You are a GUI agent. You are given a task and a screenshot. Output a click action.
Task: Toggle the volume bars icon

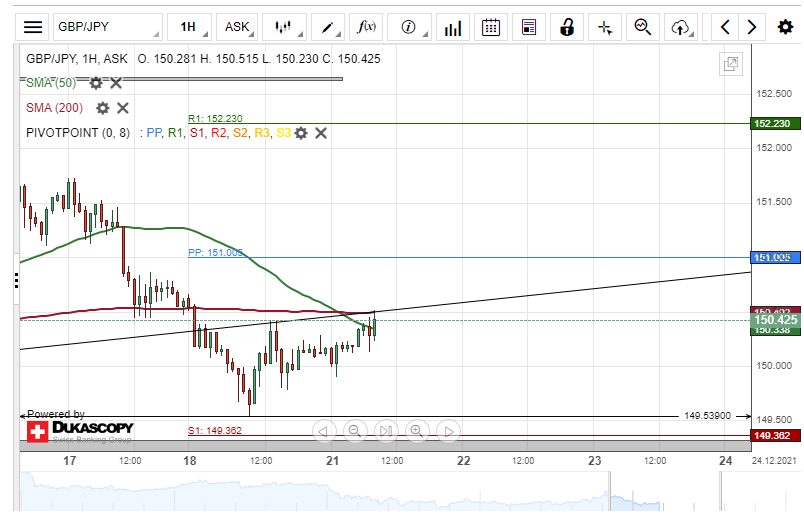(x=453, y=27)
